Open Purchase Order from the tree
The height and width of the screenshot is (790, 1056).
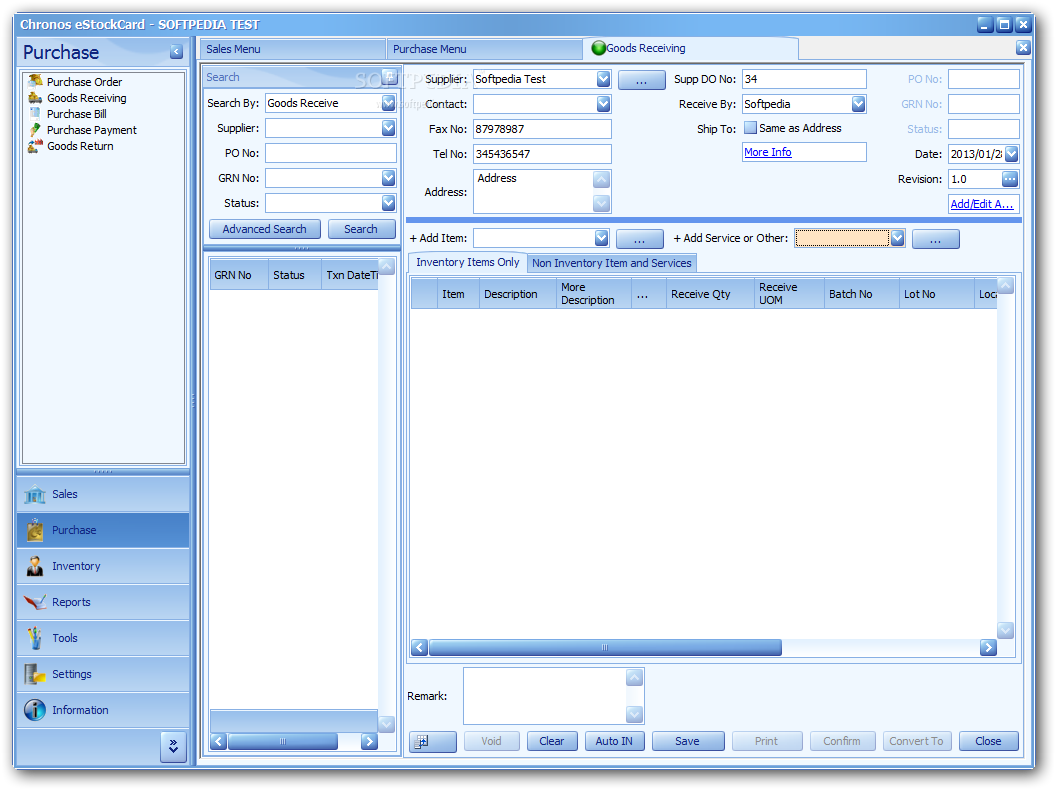[84, 81]
